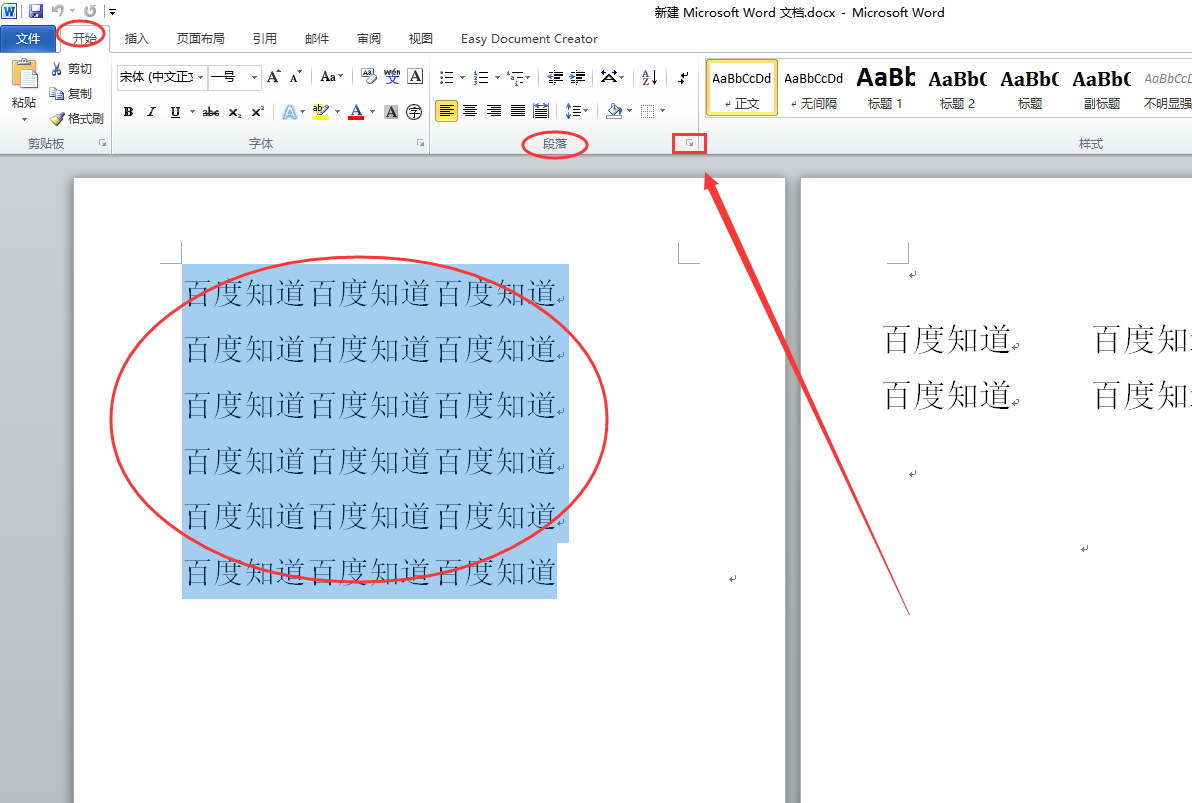Click the Multilevel List icon
This screenshot has width=1192, height=803.
pyautogui.click(x=515, y=77)
